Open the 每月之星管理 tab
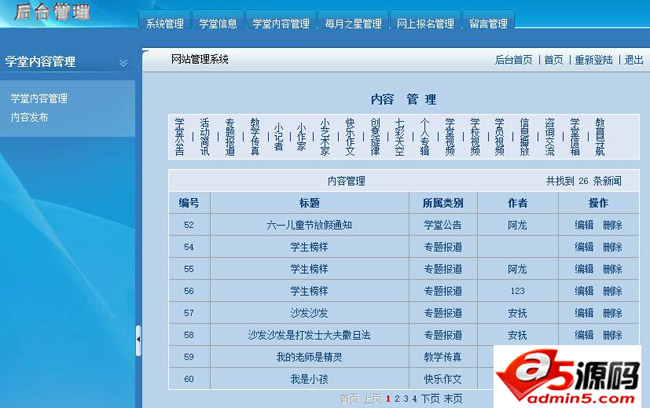The image size is (650, 408). 353,24
